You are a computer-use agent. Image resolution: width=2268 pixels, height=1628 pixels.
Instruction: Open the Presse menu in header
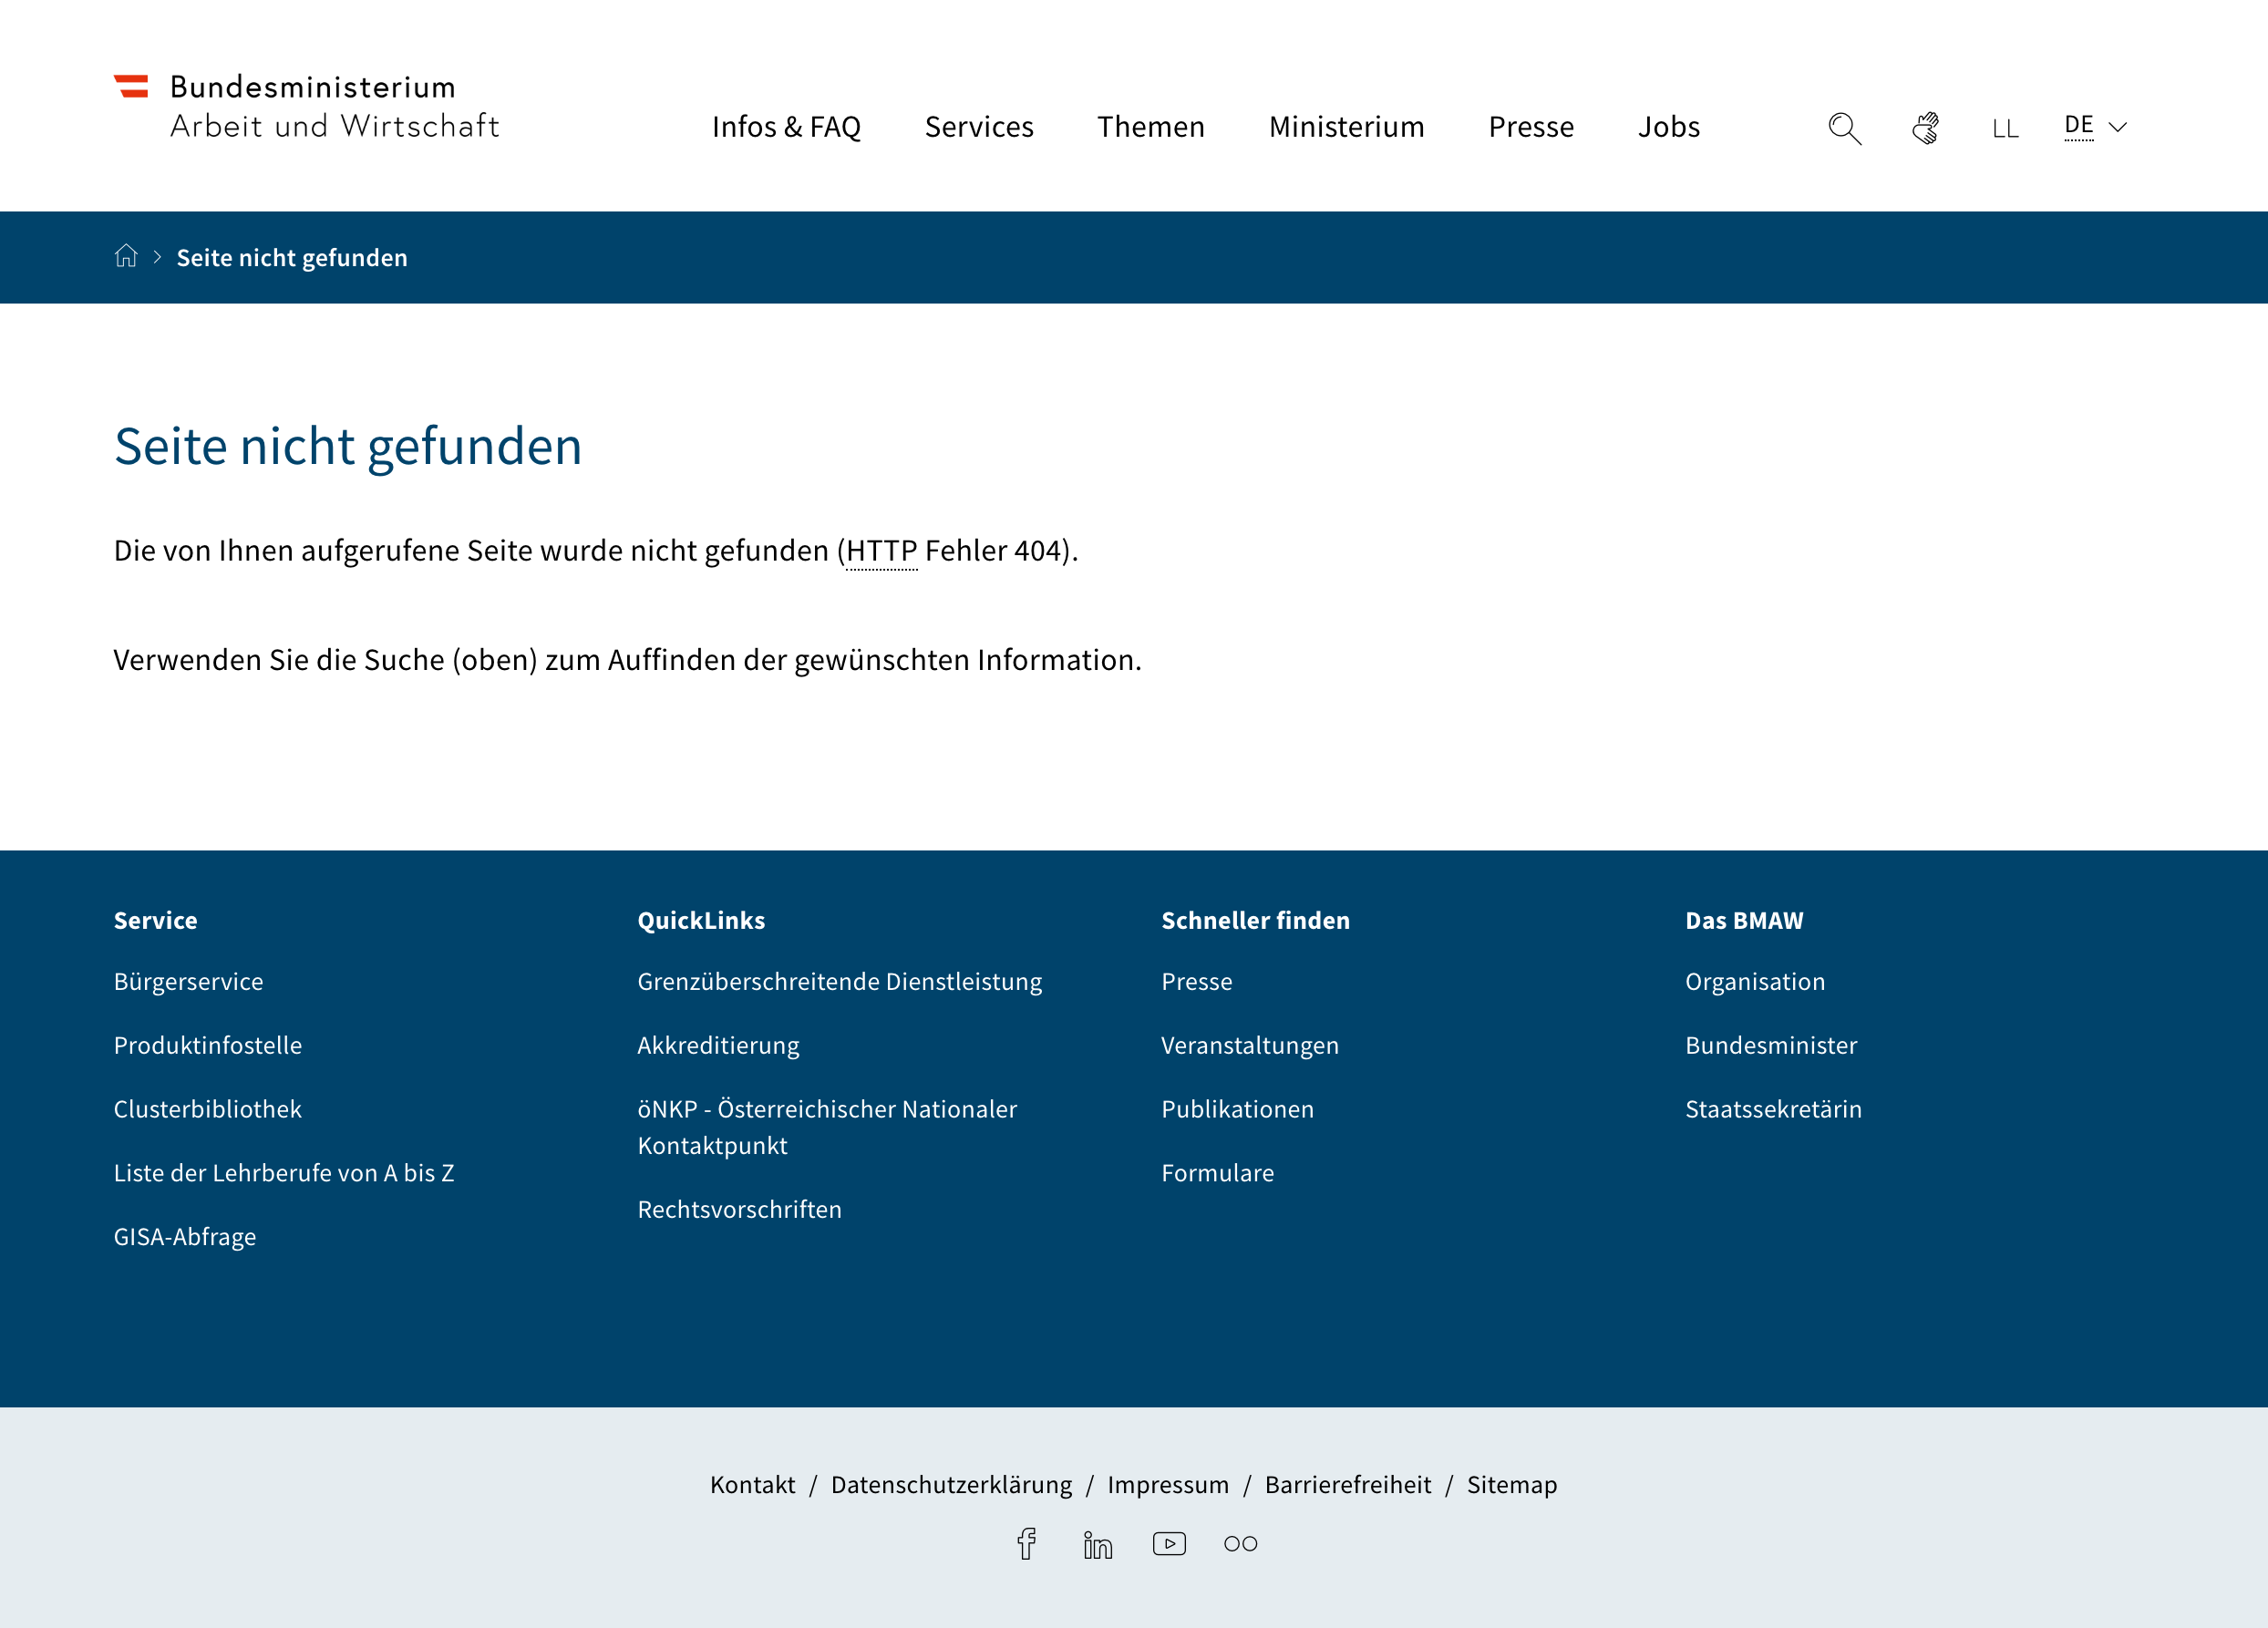click(1531, 127)
